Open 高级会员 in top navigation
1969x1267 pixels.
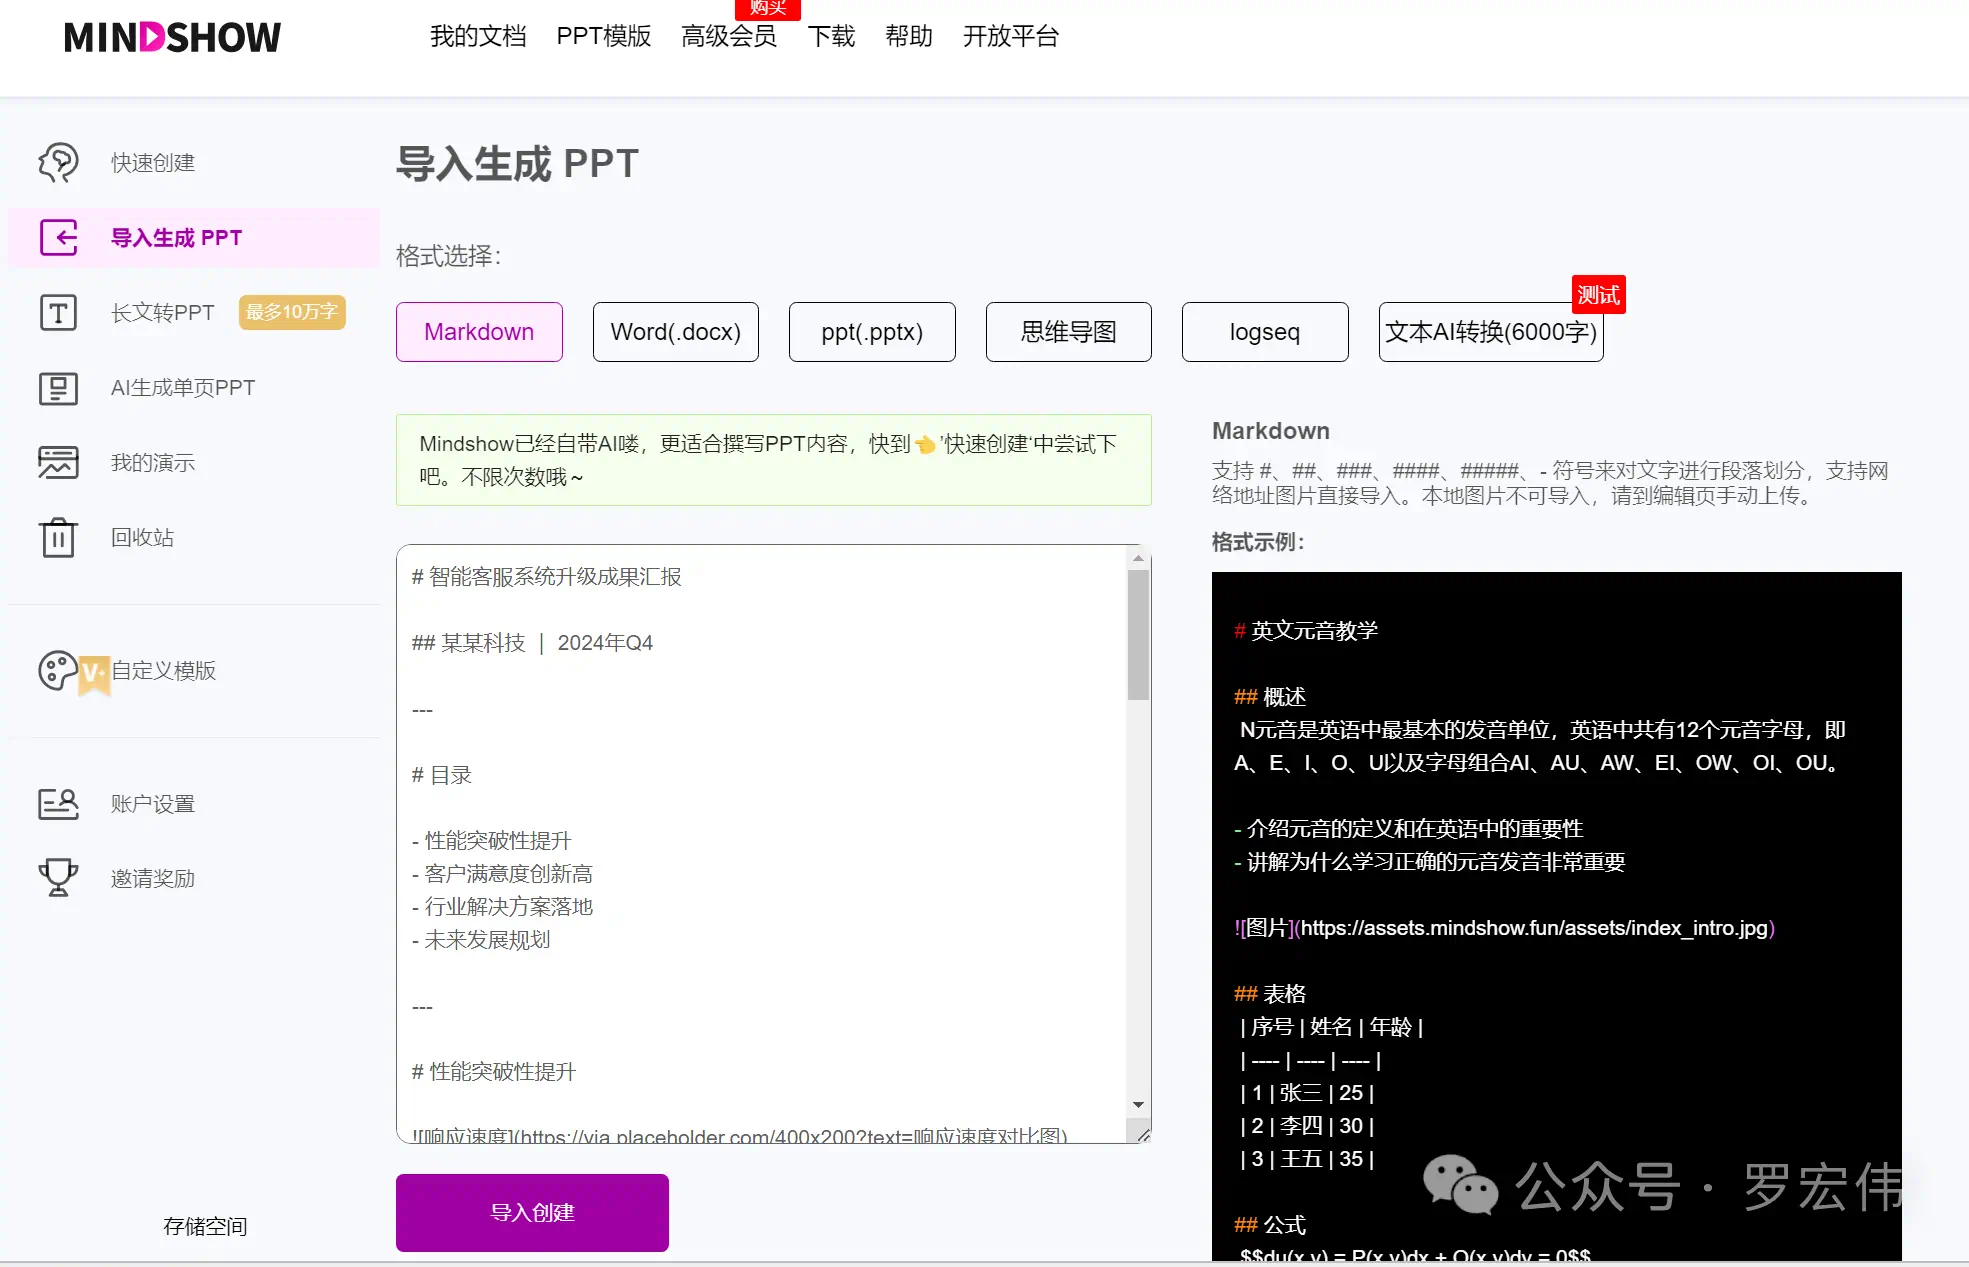point(729,37)
